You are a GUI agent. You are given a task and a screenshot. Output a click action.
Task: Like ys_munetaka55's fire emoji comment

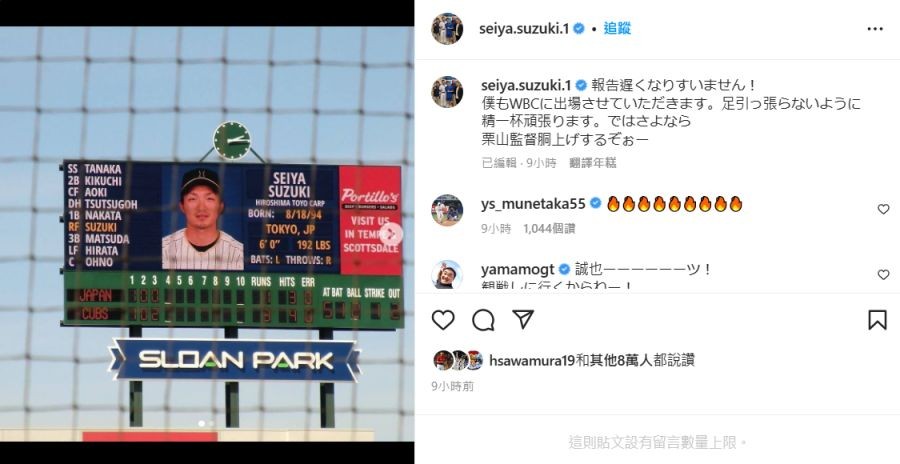click(883, 210)
